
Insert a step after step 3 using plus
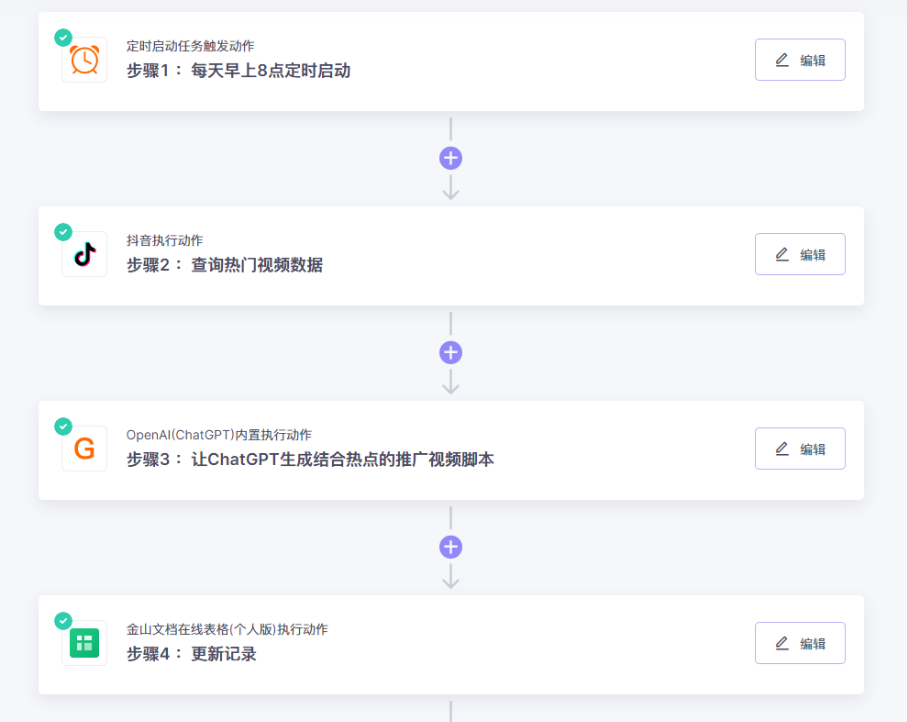451,547
